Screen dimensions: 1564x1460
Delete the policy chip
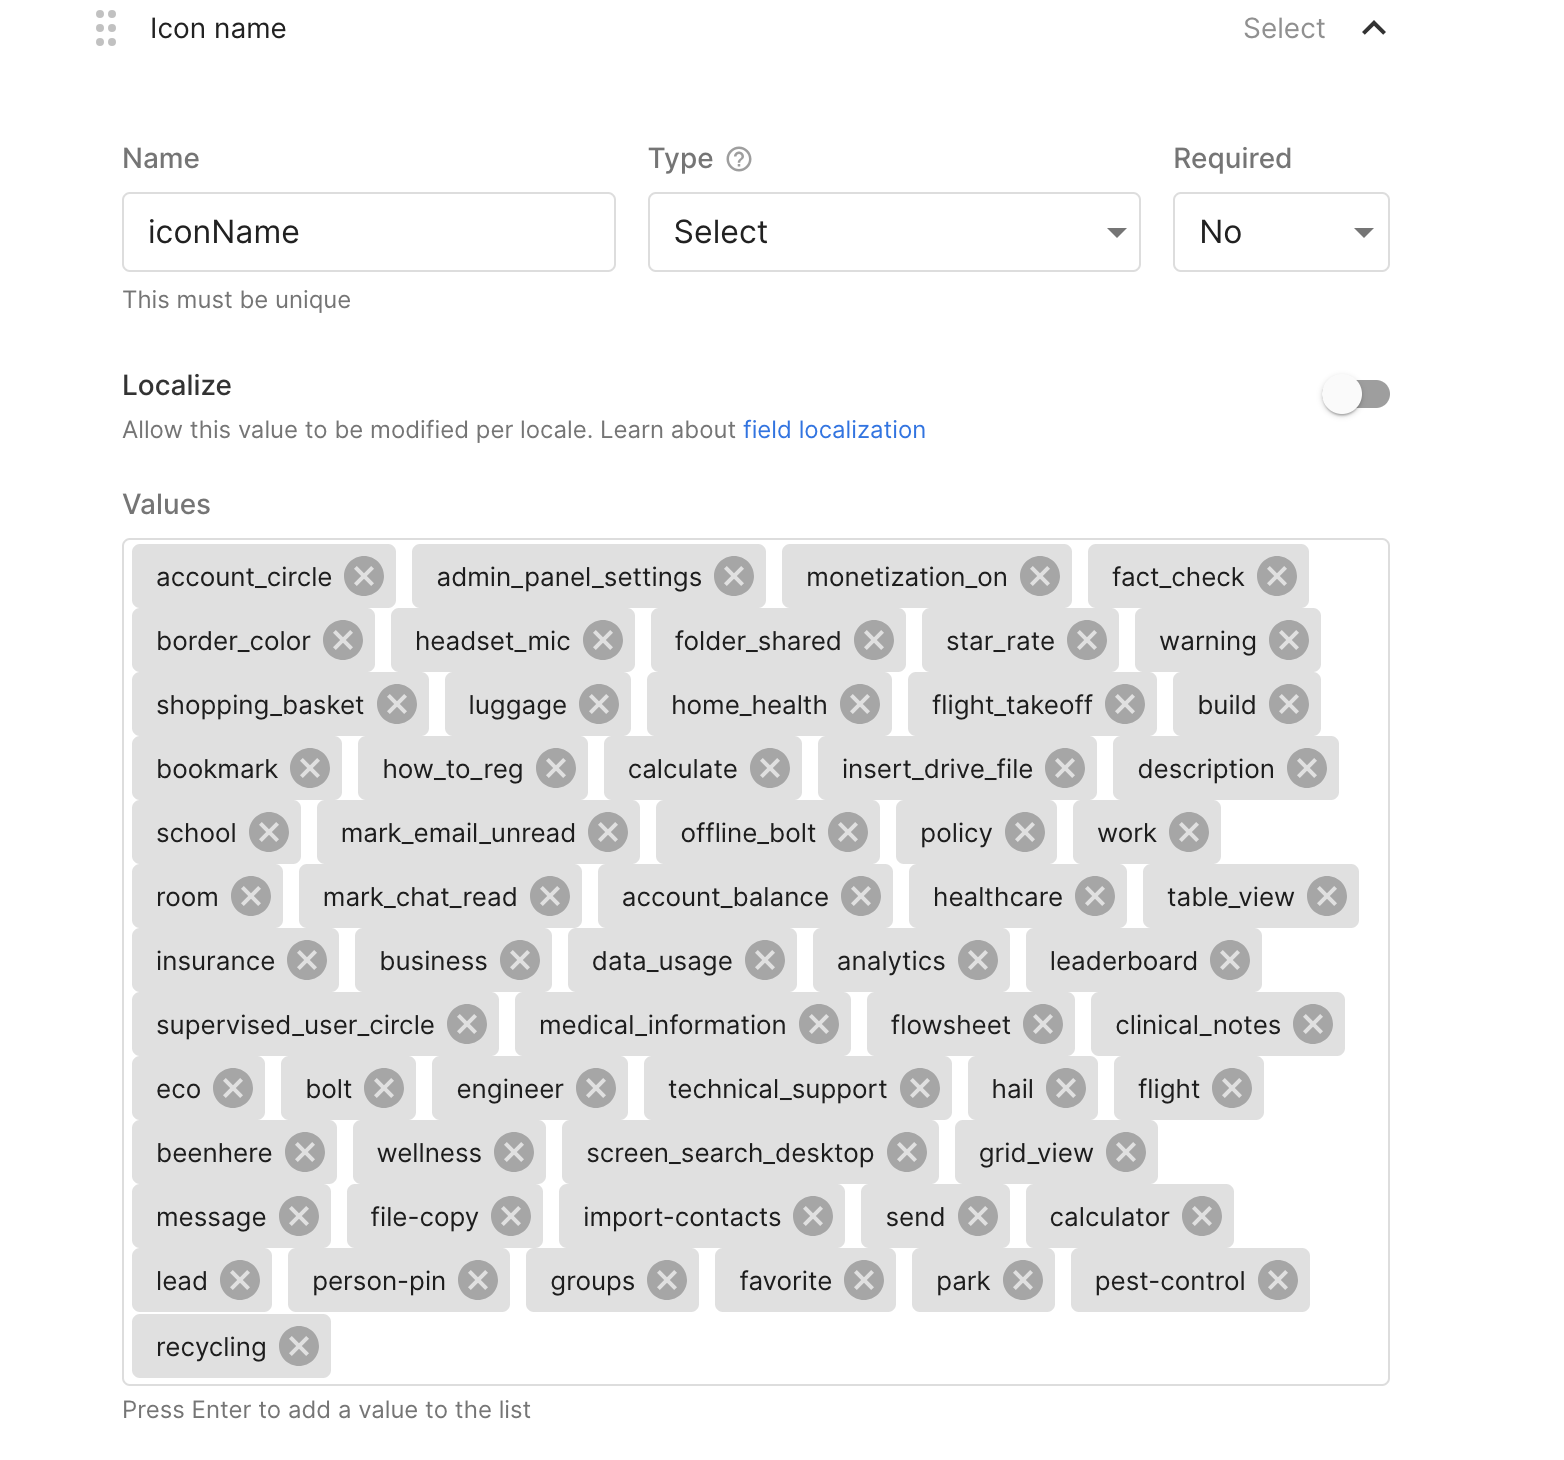(1025, 832)
